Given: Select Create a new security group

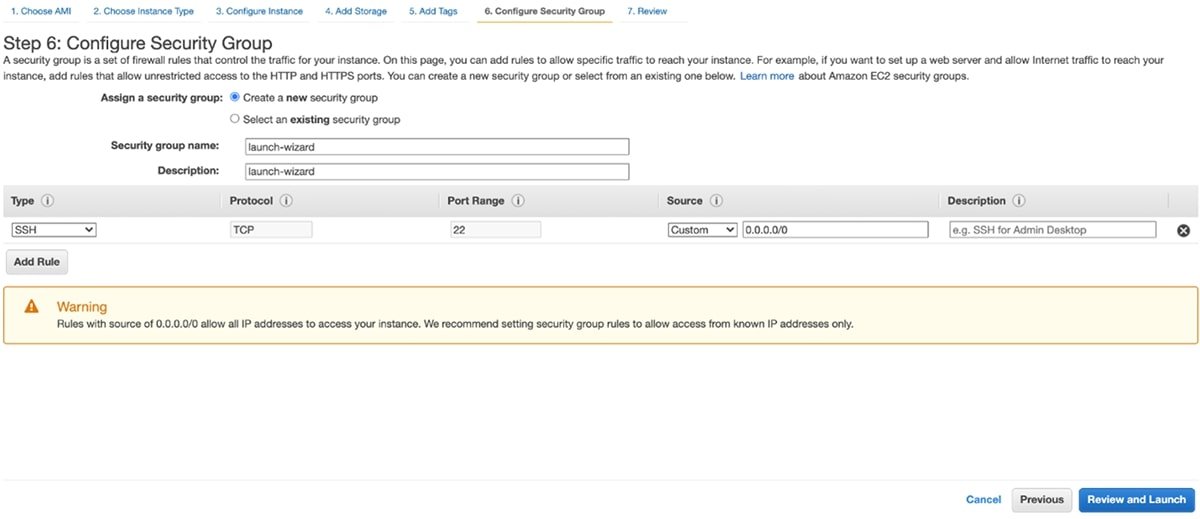Looking at the screenshot, I should point(235,98).
